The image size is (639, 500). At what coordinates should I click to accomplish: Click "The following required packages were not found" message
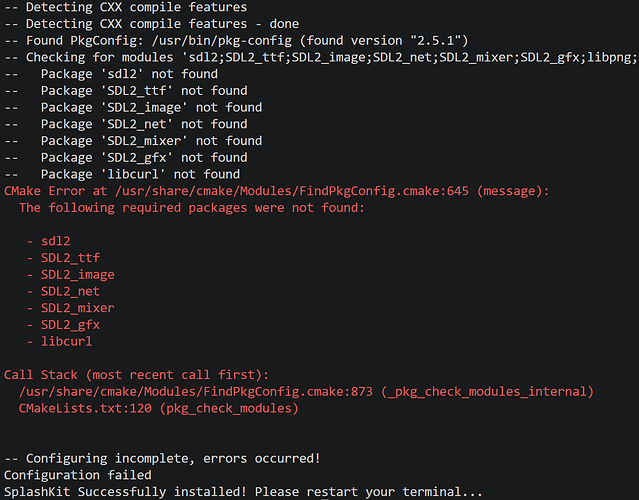click(192, 208)
